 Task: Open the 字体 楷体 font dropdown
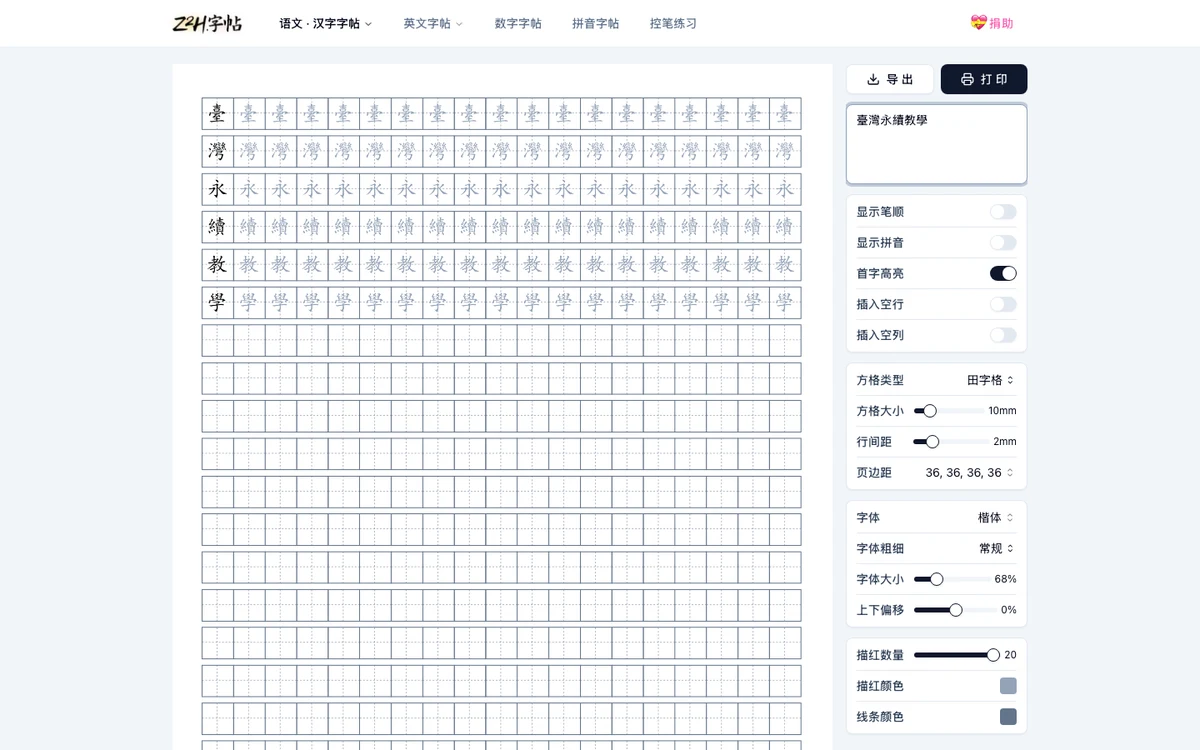click(x=995, y=518)
